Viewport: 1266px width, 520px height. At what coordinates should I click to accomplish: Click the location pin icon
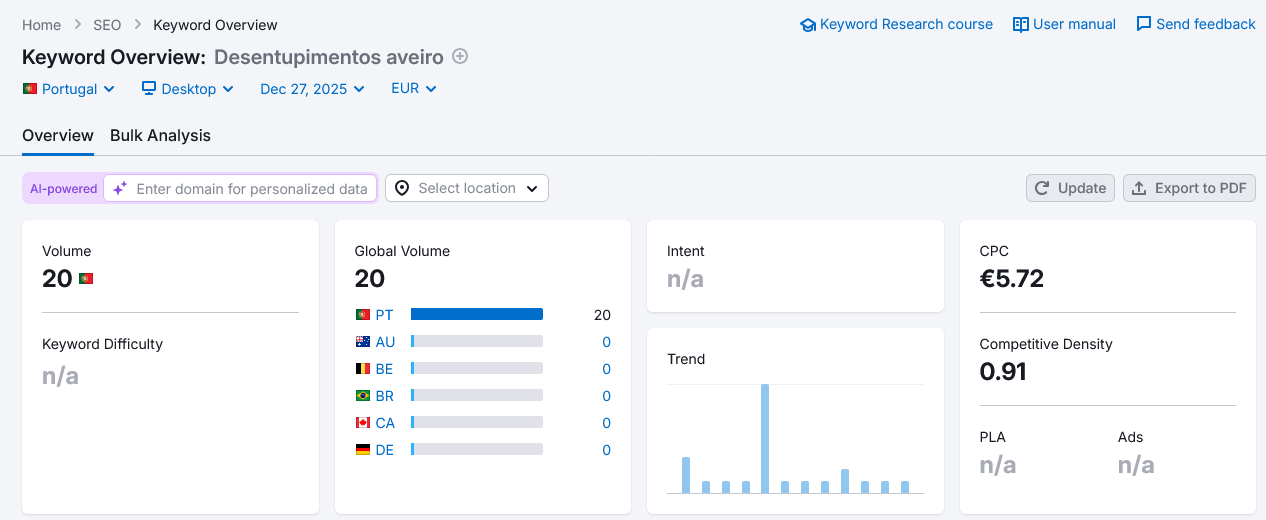click(402, 188)
